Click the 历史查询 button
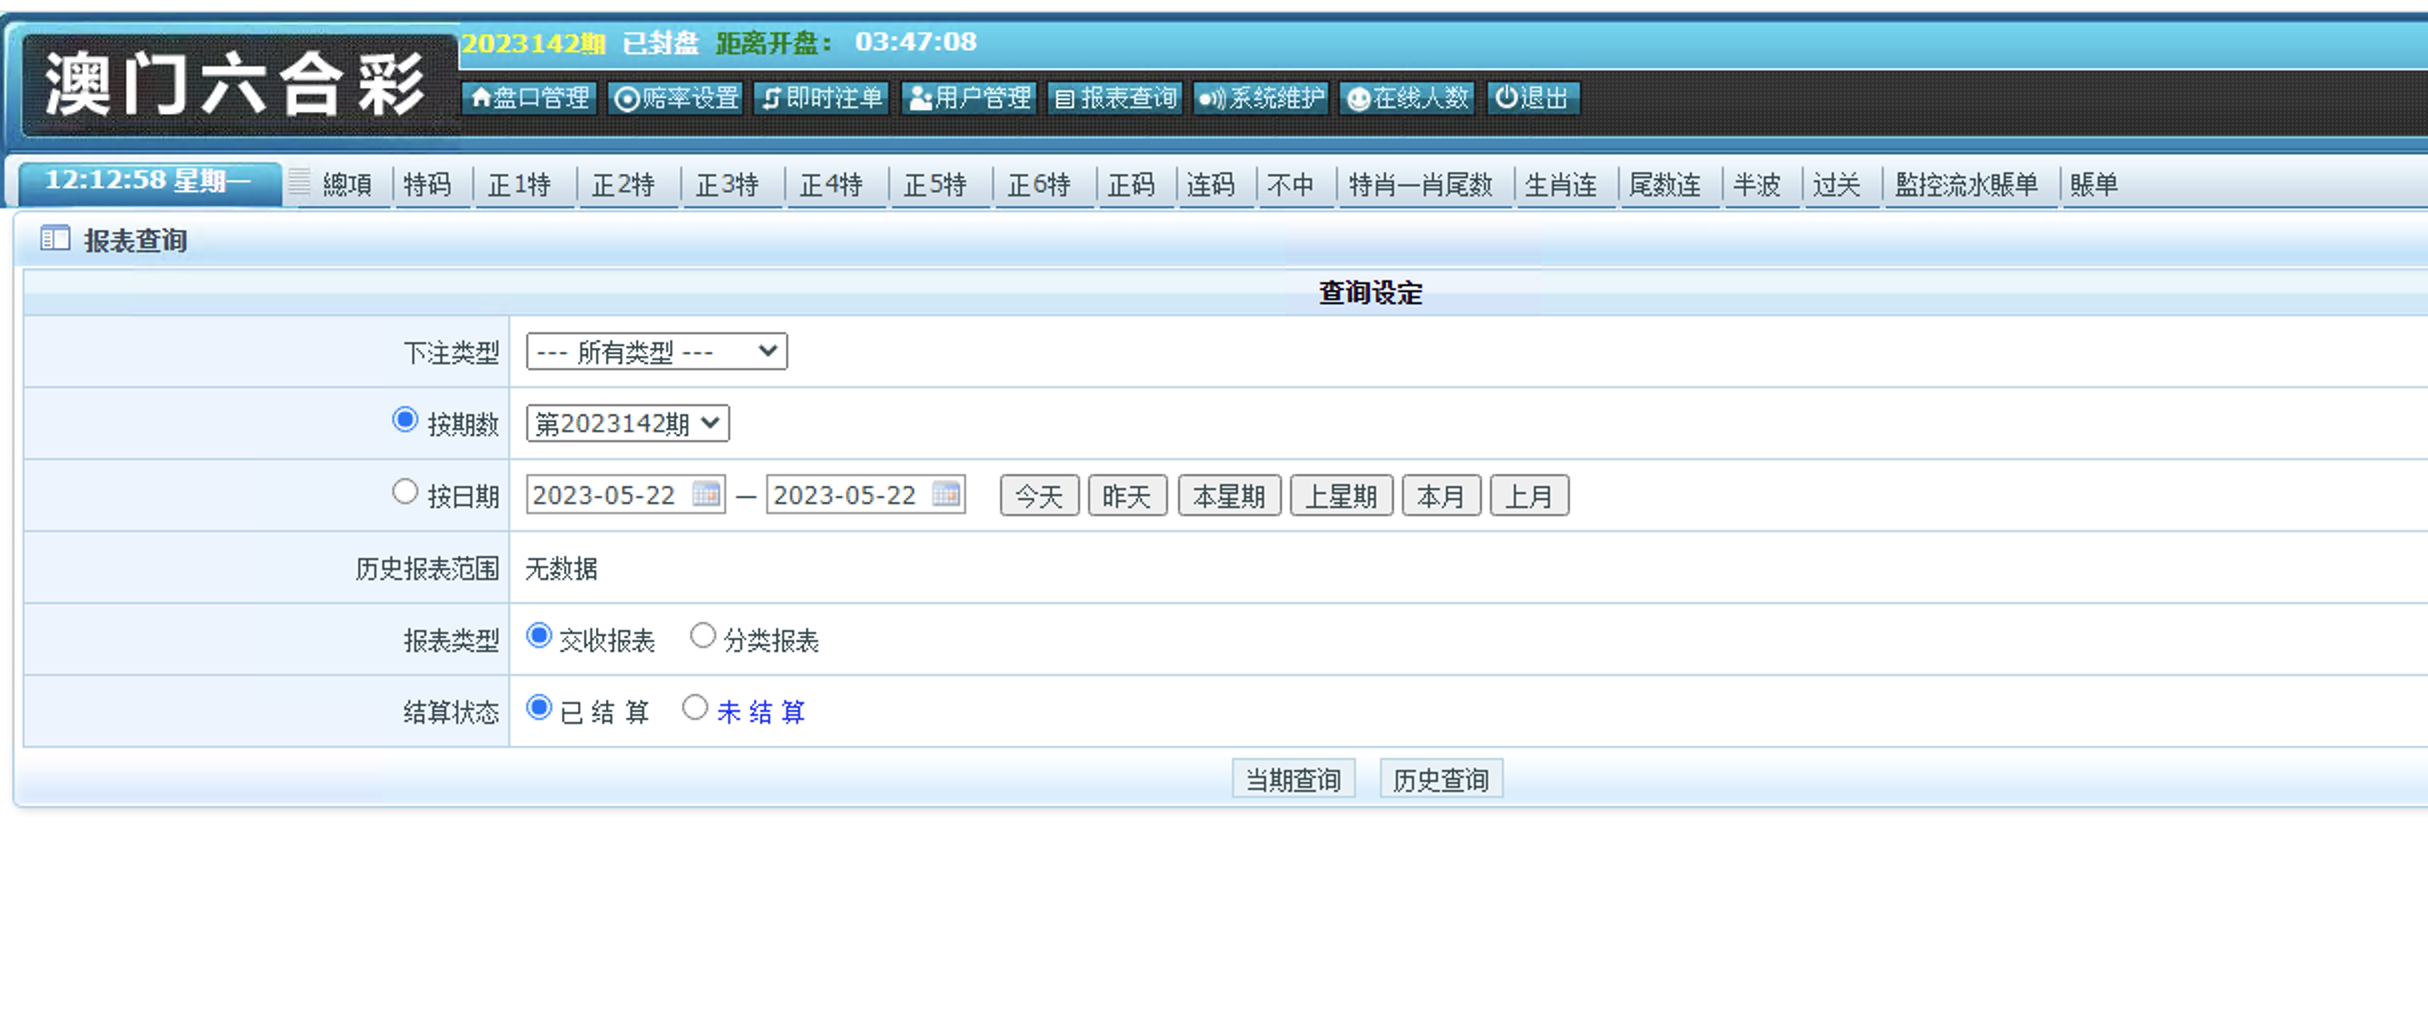 pyautogui.click(x=1442, y=779)
